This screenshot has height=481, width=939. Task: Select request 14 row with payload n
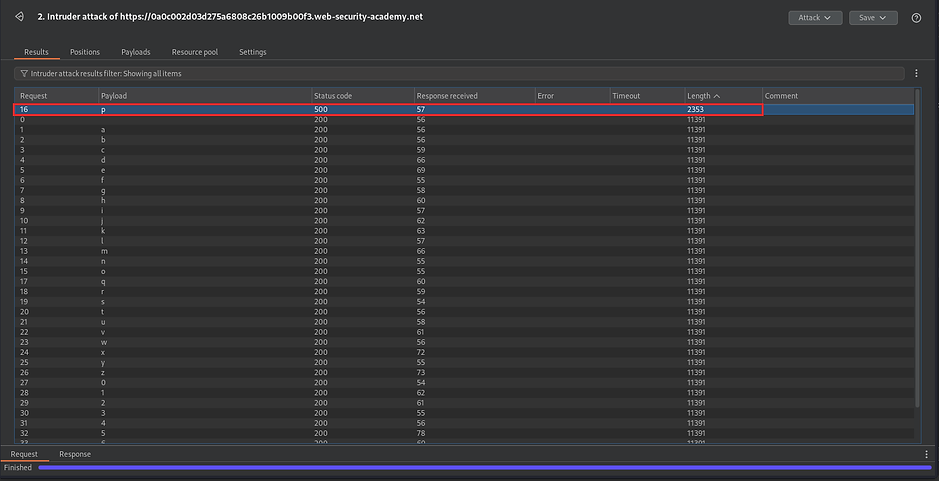[465, 261]
